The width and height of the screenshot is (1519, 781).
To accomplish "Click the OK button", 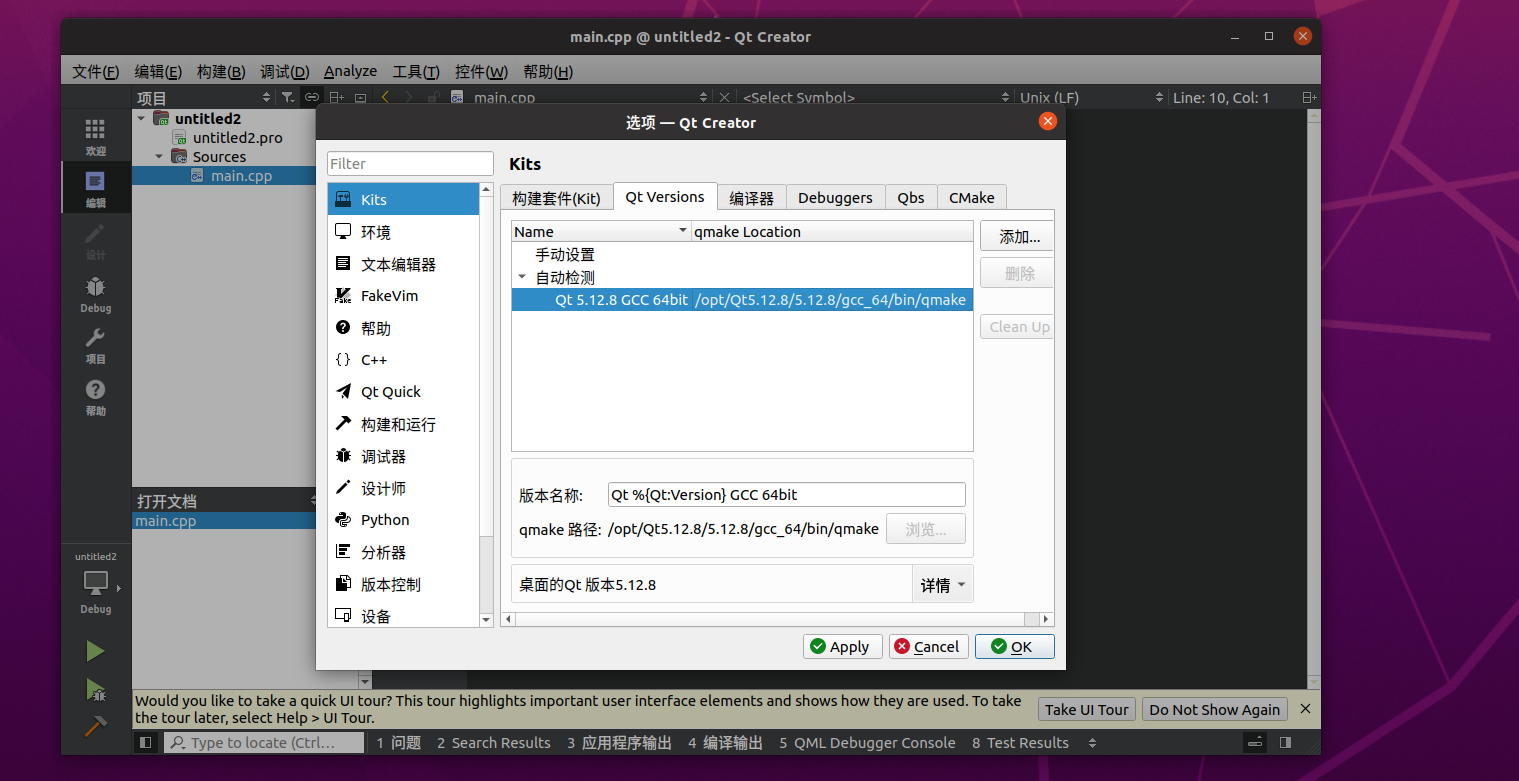I will 1015,647.
